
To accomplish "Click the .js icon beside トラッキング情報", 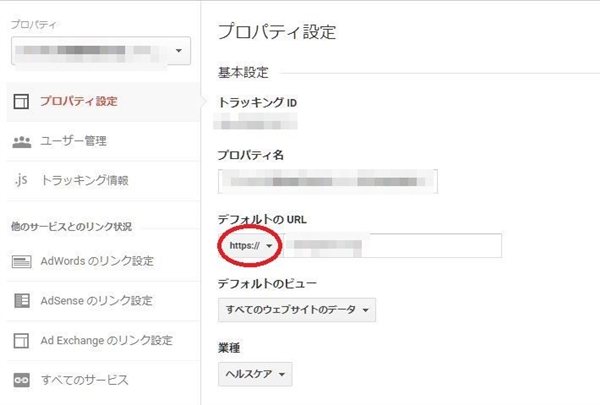I will (x=21, y=181).
